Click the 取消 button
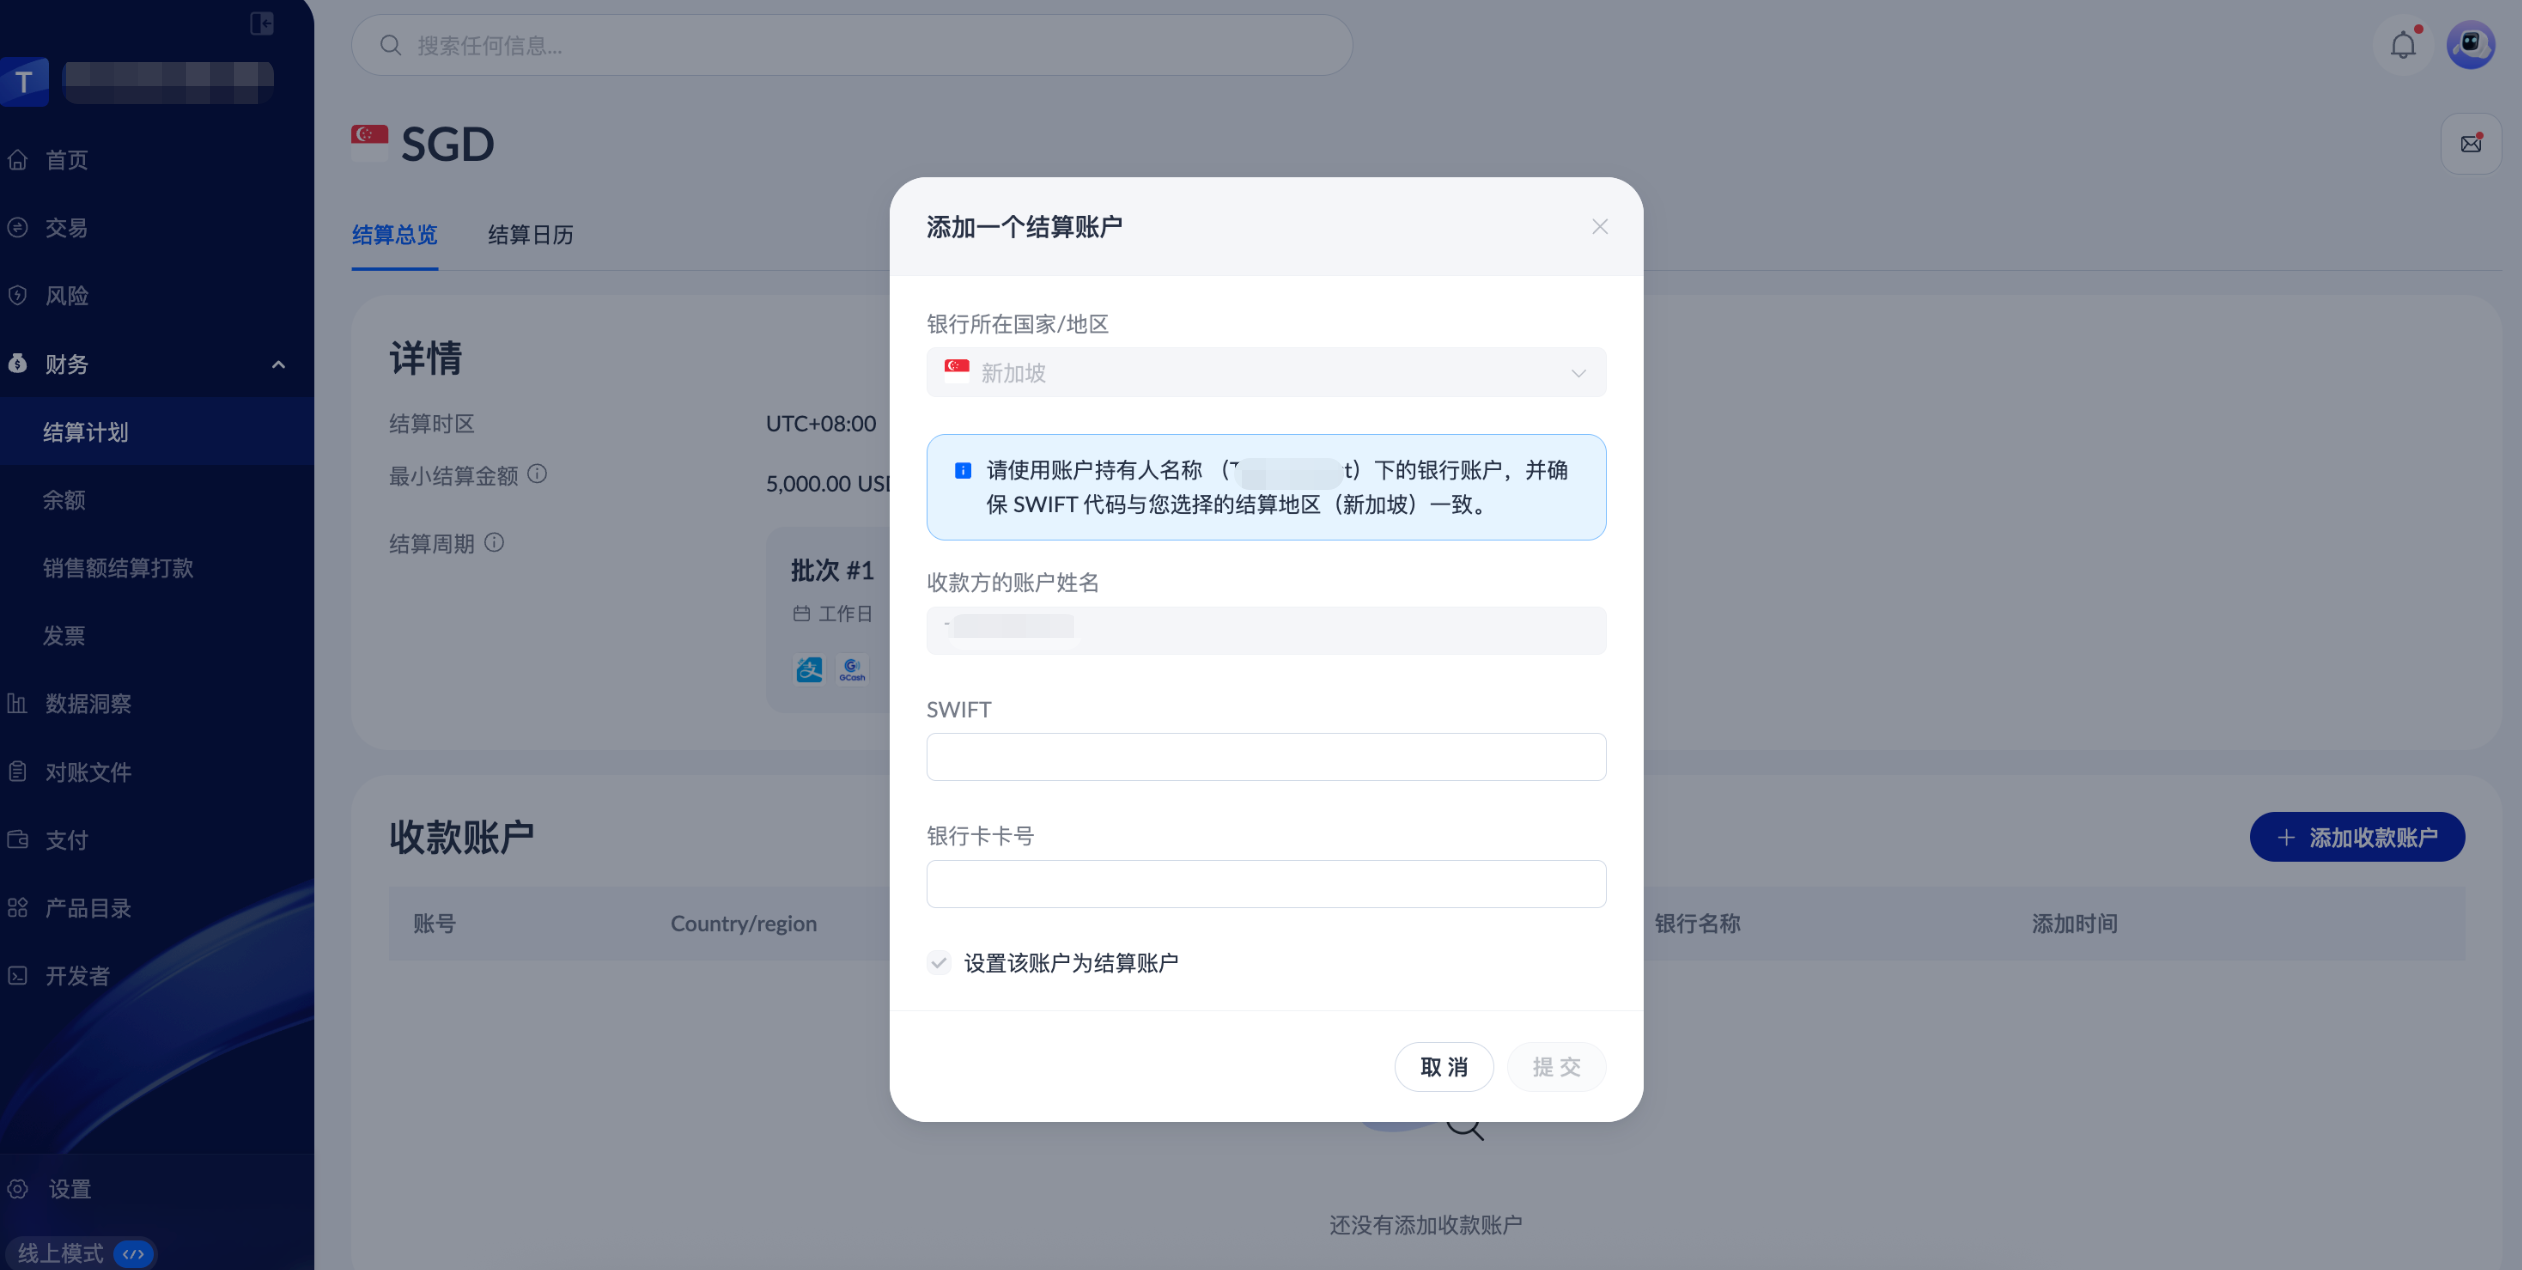 point(1444,1067)
